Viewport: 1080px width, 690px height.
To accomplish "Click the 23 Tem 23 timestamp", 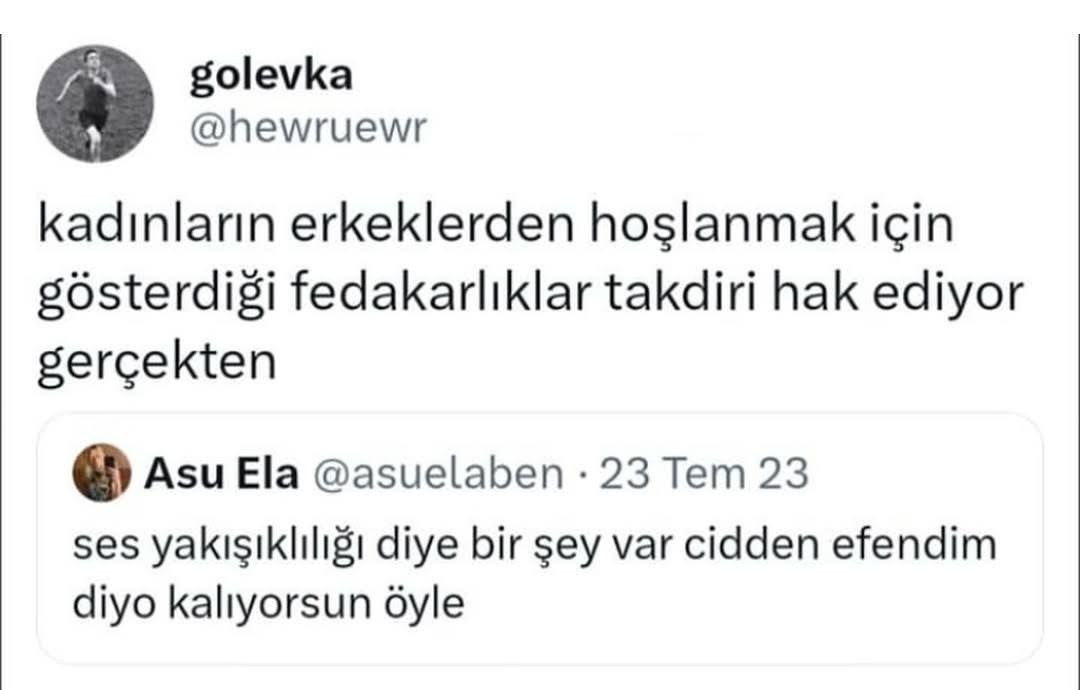I will click(704, 474).
